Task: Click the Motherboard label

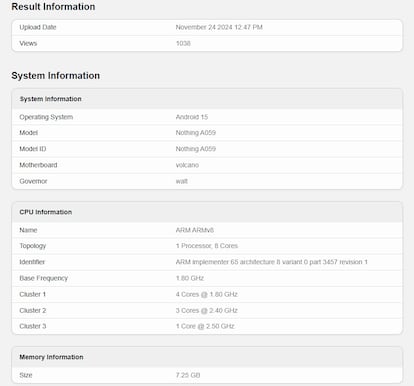Action: tap(38, 165)
